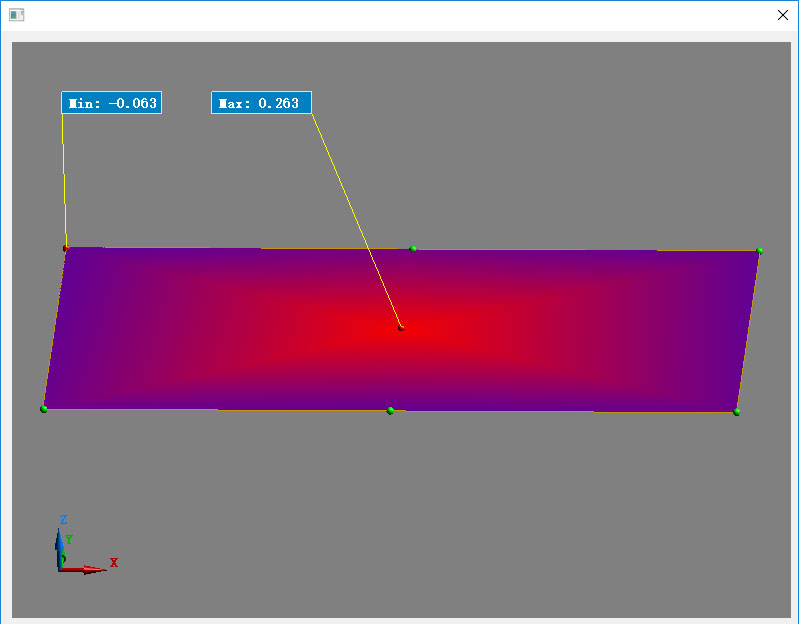Pick the green bottom-middle edge point
Viewport: 799px width, 624px height.
tap(390, 411)
